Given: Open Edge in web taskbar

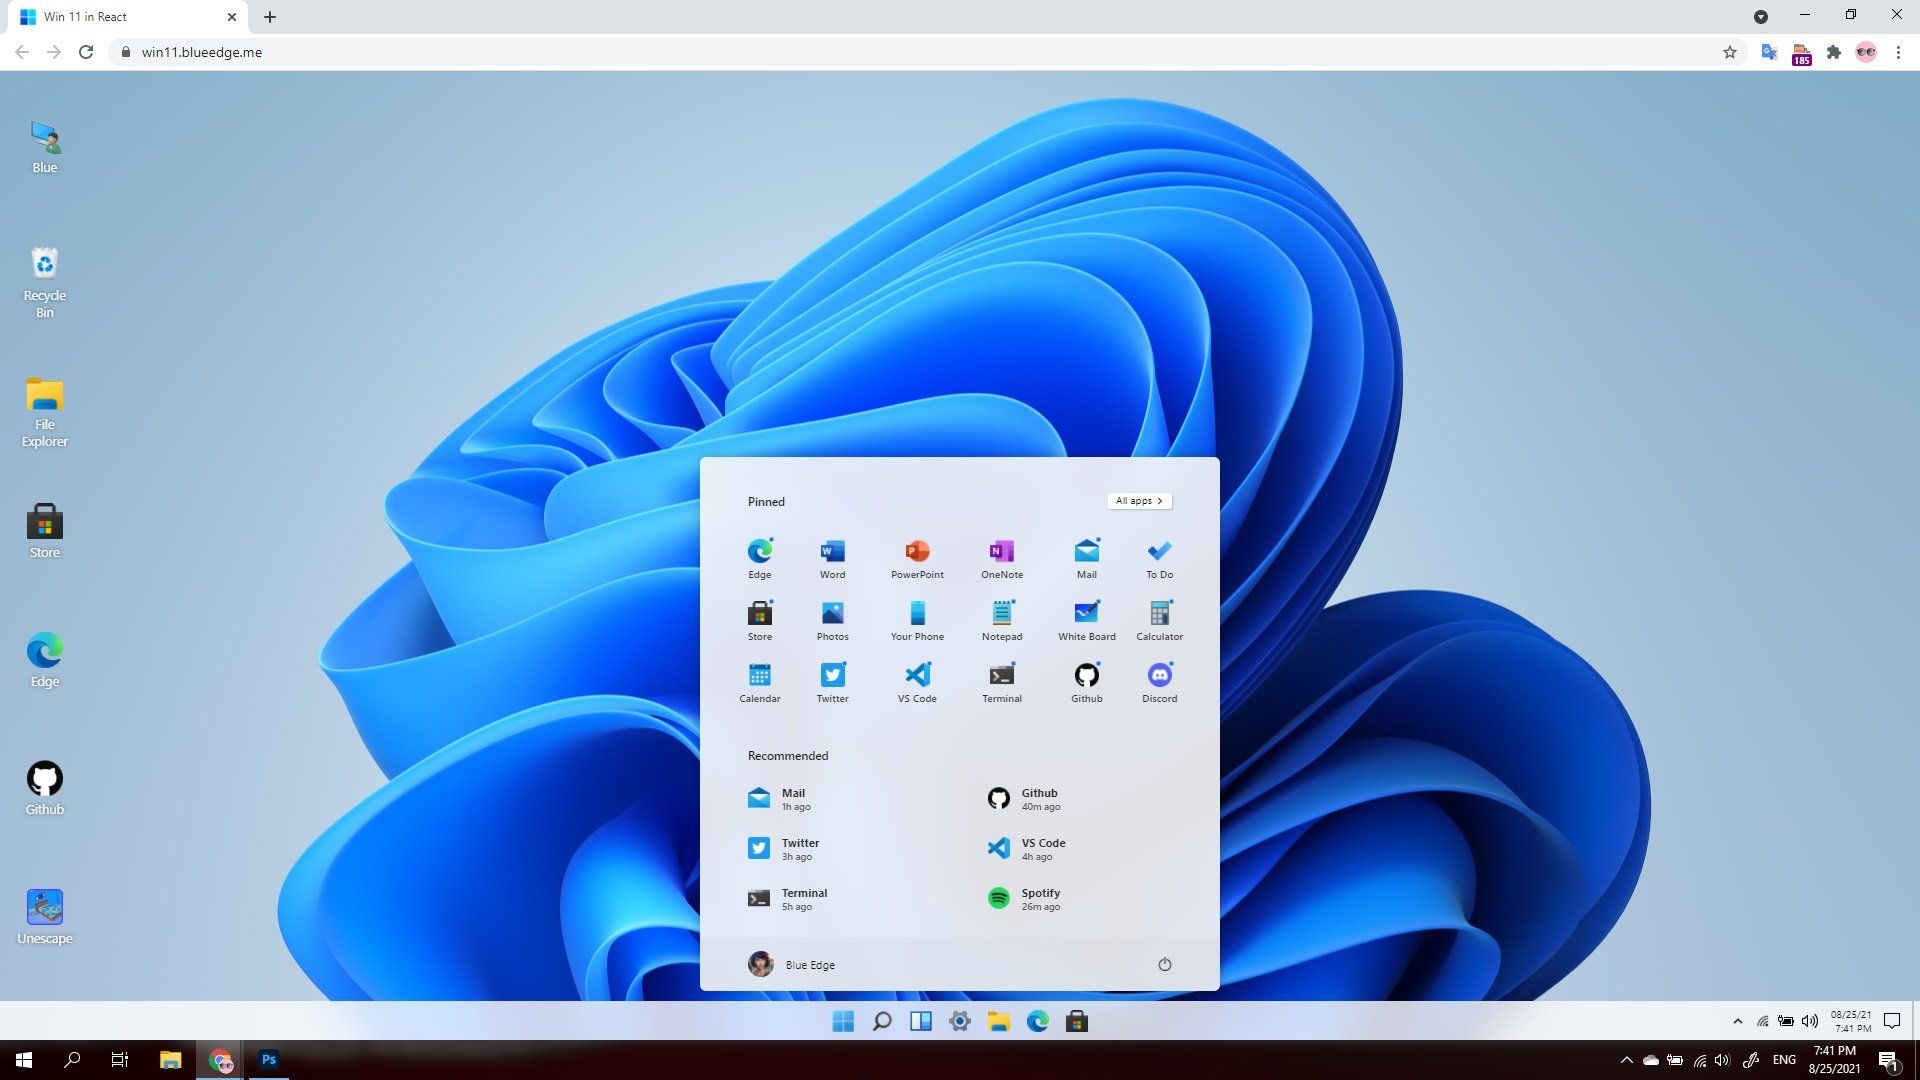Looking at the screenshot, I should (x=1038, y=1021).
